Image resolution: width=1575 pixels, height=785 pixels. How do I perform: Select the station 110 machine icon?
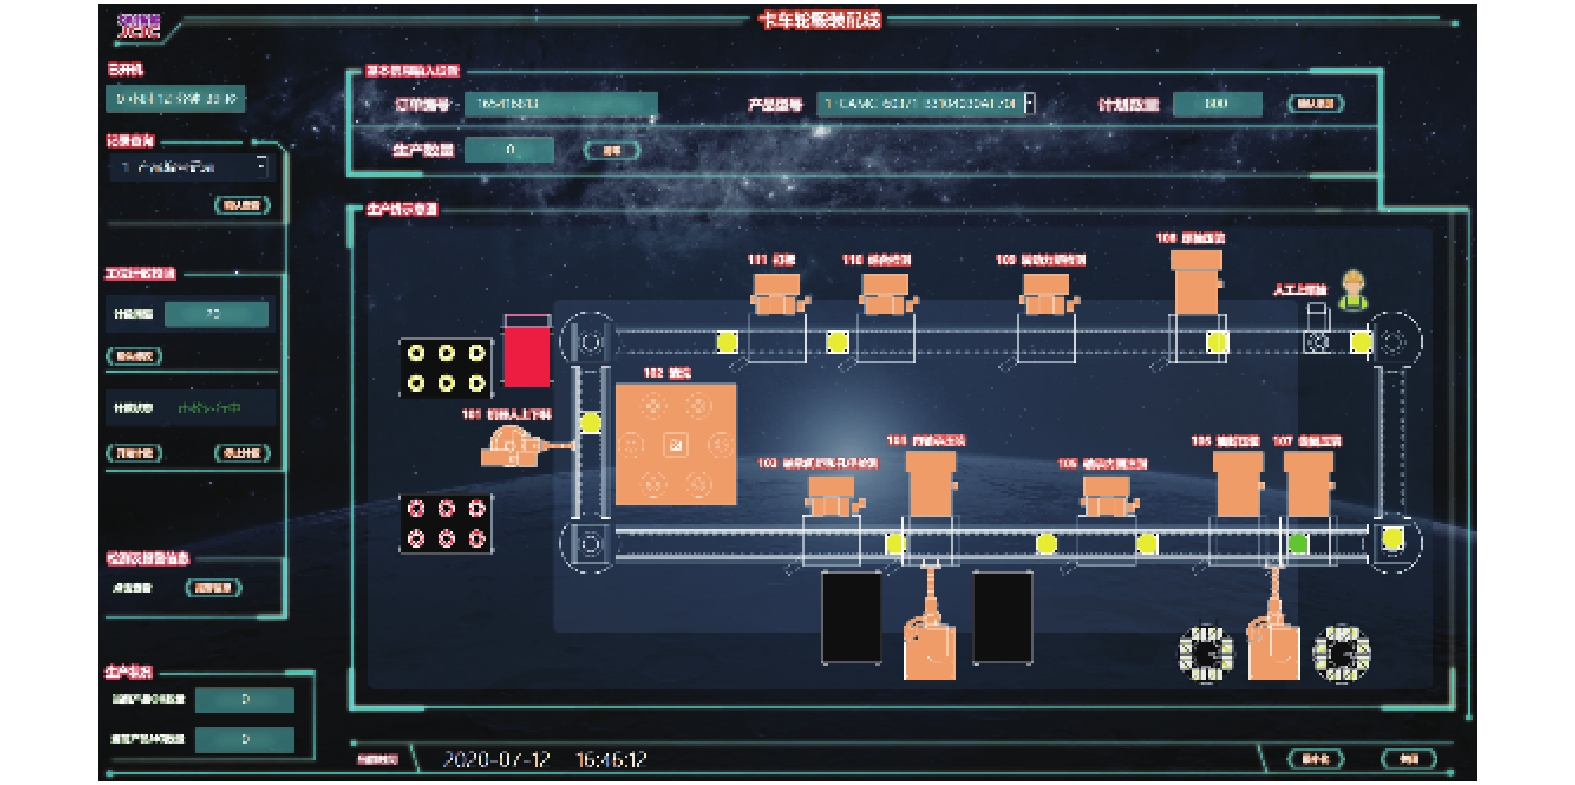click(886, 294)
